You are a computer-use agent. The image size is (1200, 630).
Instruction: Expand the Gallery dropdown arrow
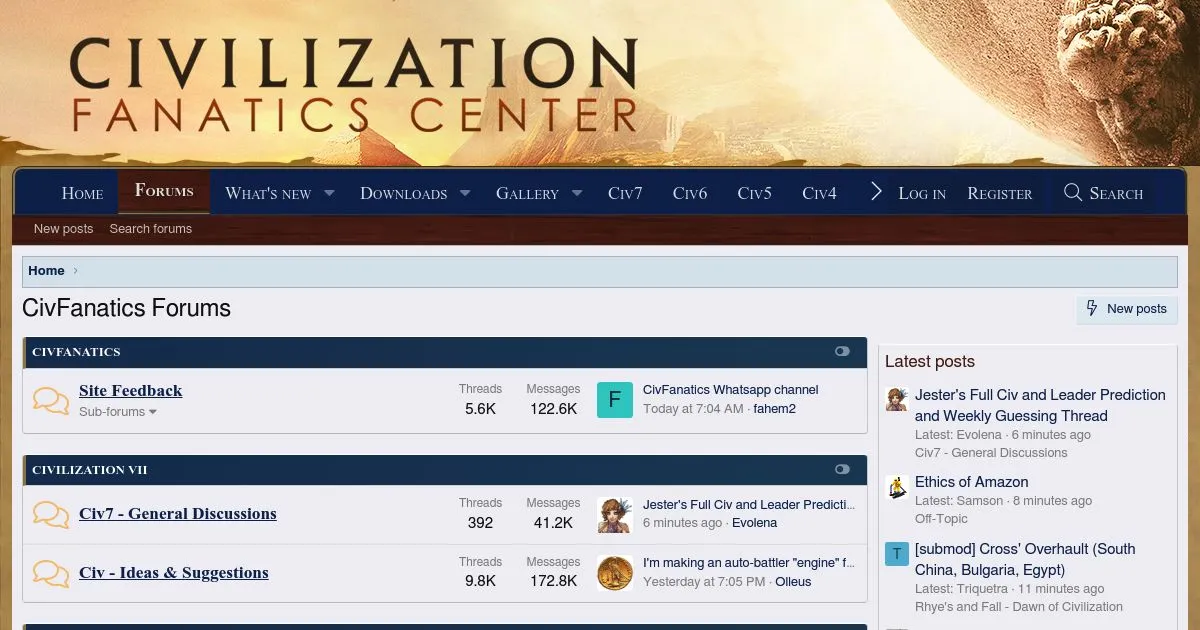[577, 193]
